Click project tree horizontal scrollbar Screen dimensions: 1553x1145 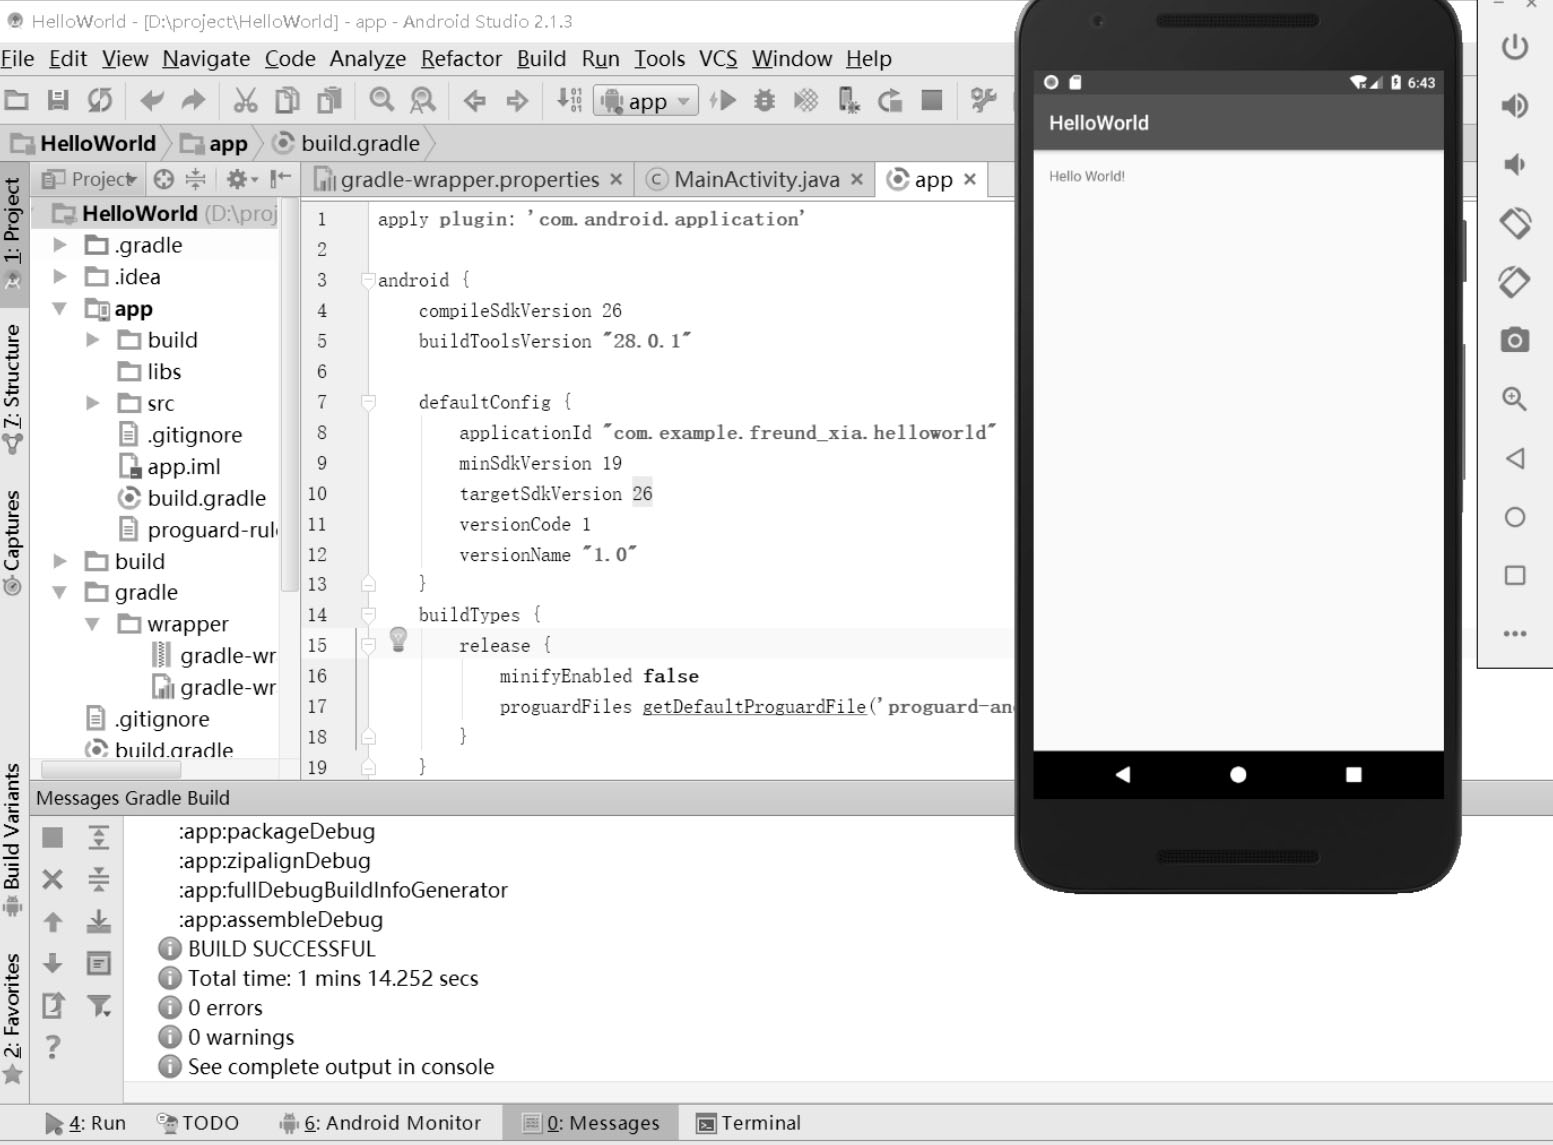coord(111,769)
